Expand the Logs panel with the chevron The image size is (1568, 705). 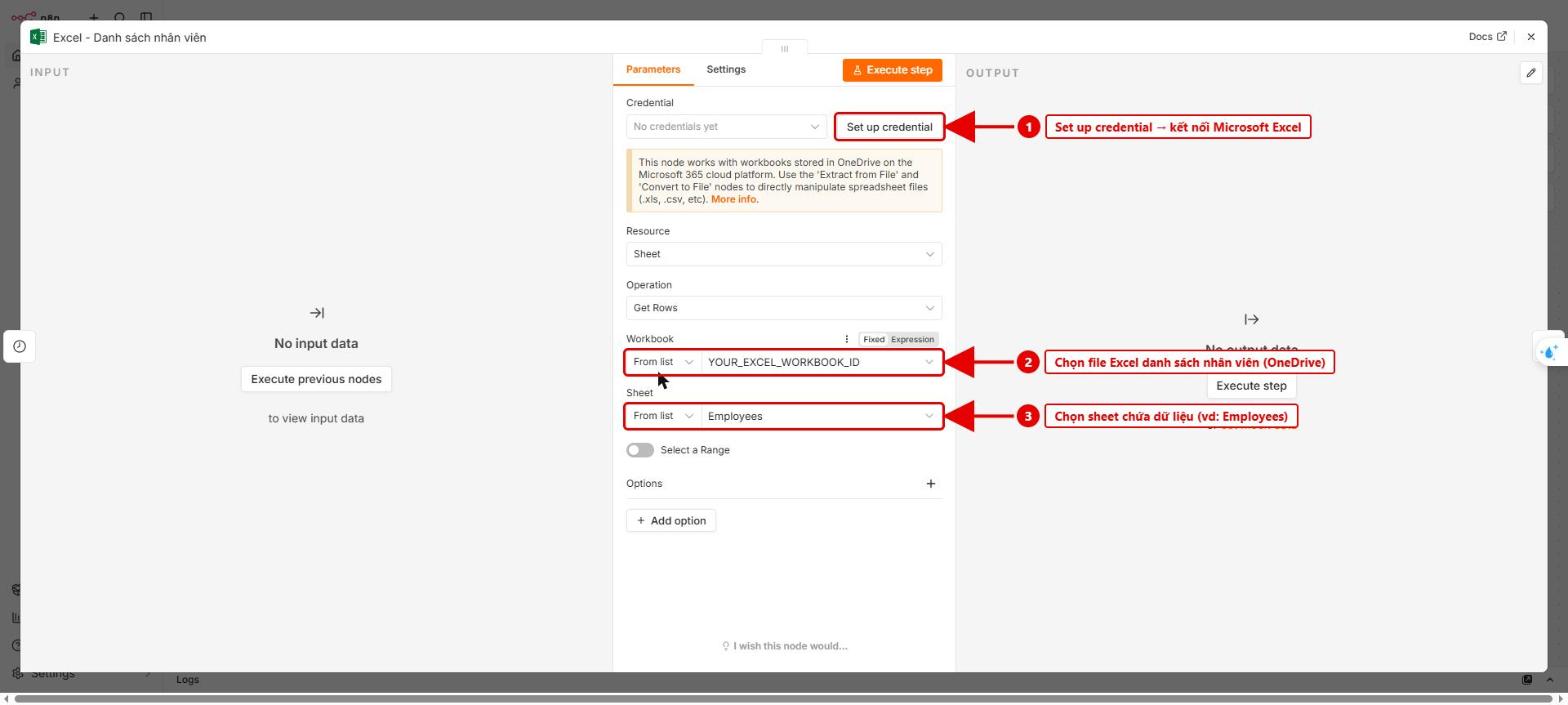point(1550,680)
